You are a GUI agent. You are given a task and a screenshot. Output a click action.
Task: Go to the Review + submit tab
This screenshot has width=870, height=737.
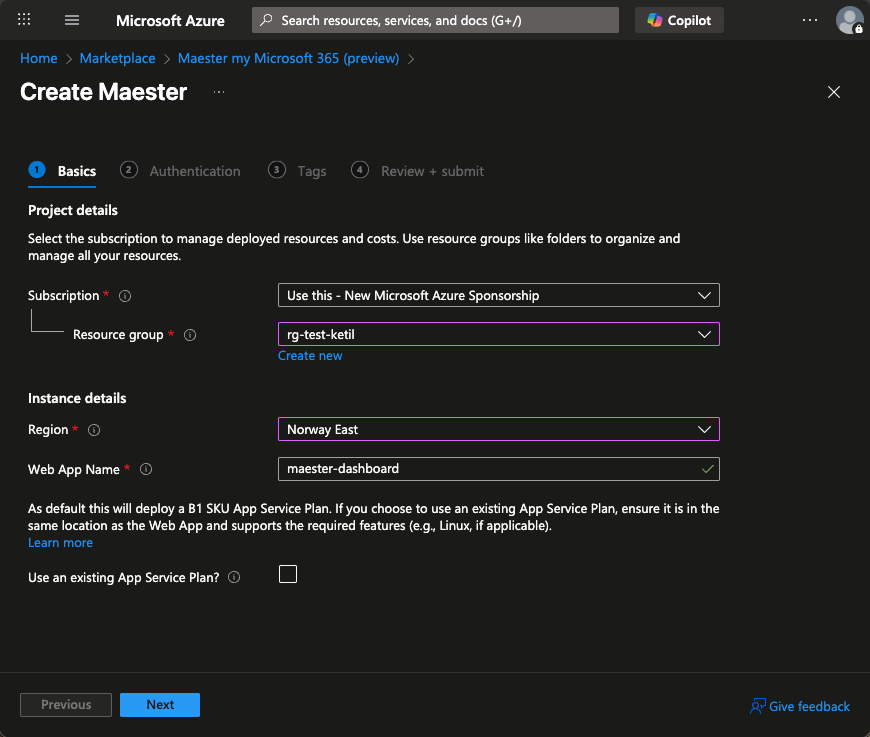click(x=431, y=171)
